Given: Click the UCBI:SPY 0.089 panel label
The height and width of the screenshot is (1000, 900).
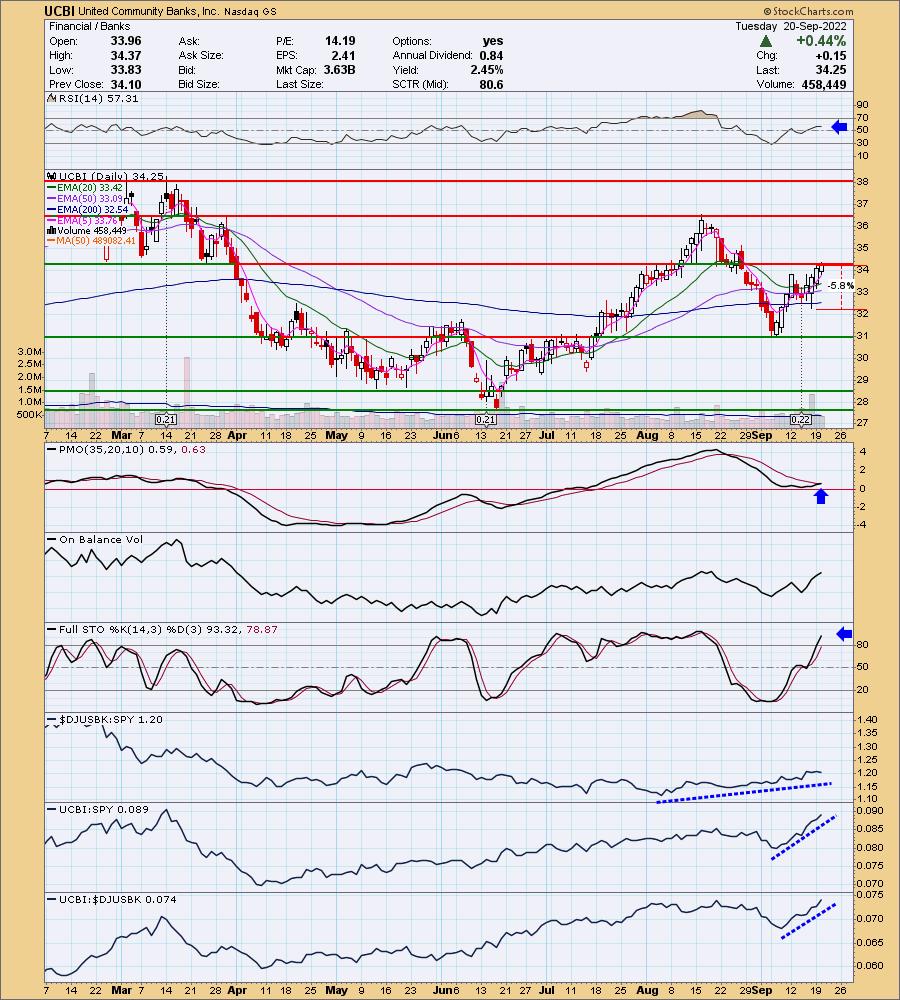Looking at the screenshot, I should tap(98, 809).
